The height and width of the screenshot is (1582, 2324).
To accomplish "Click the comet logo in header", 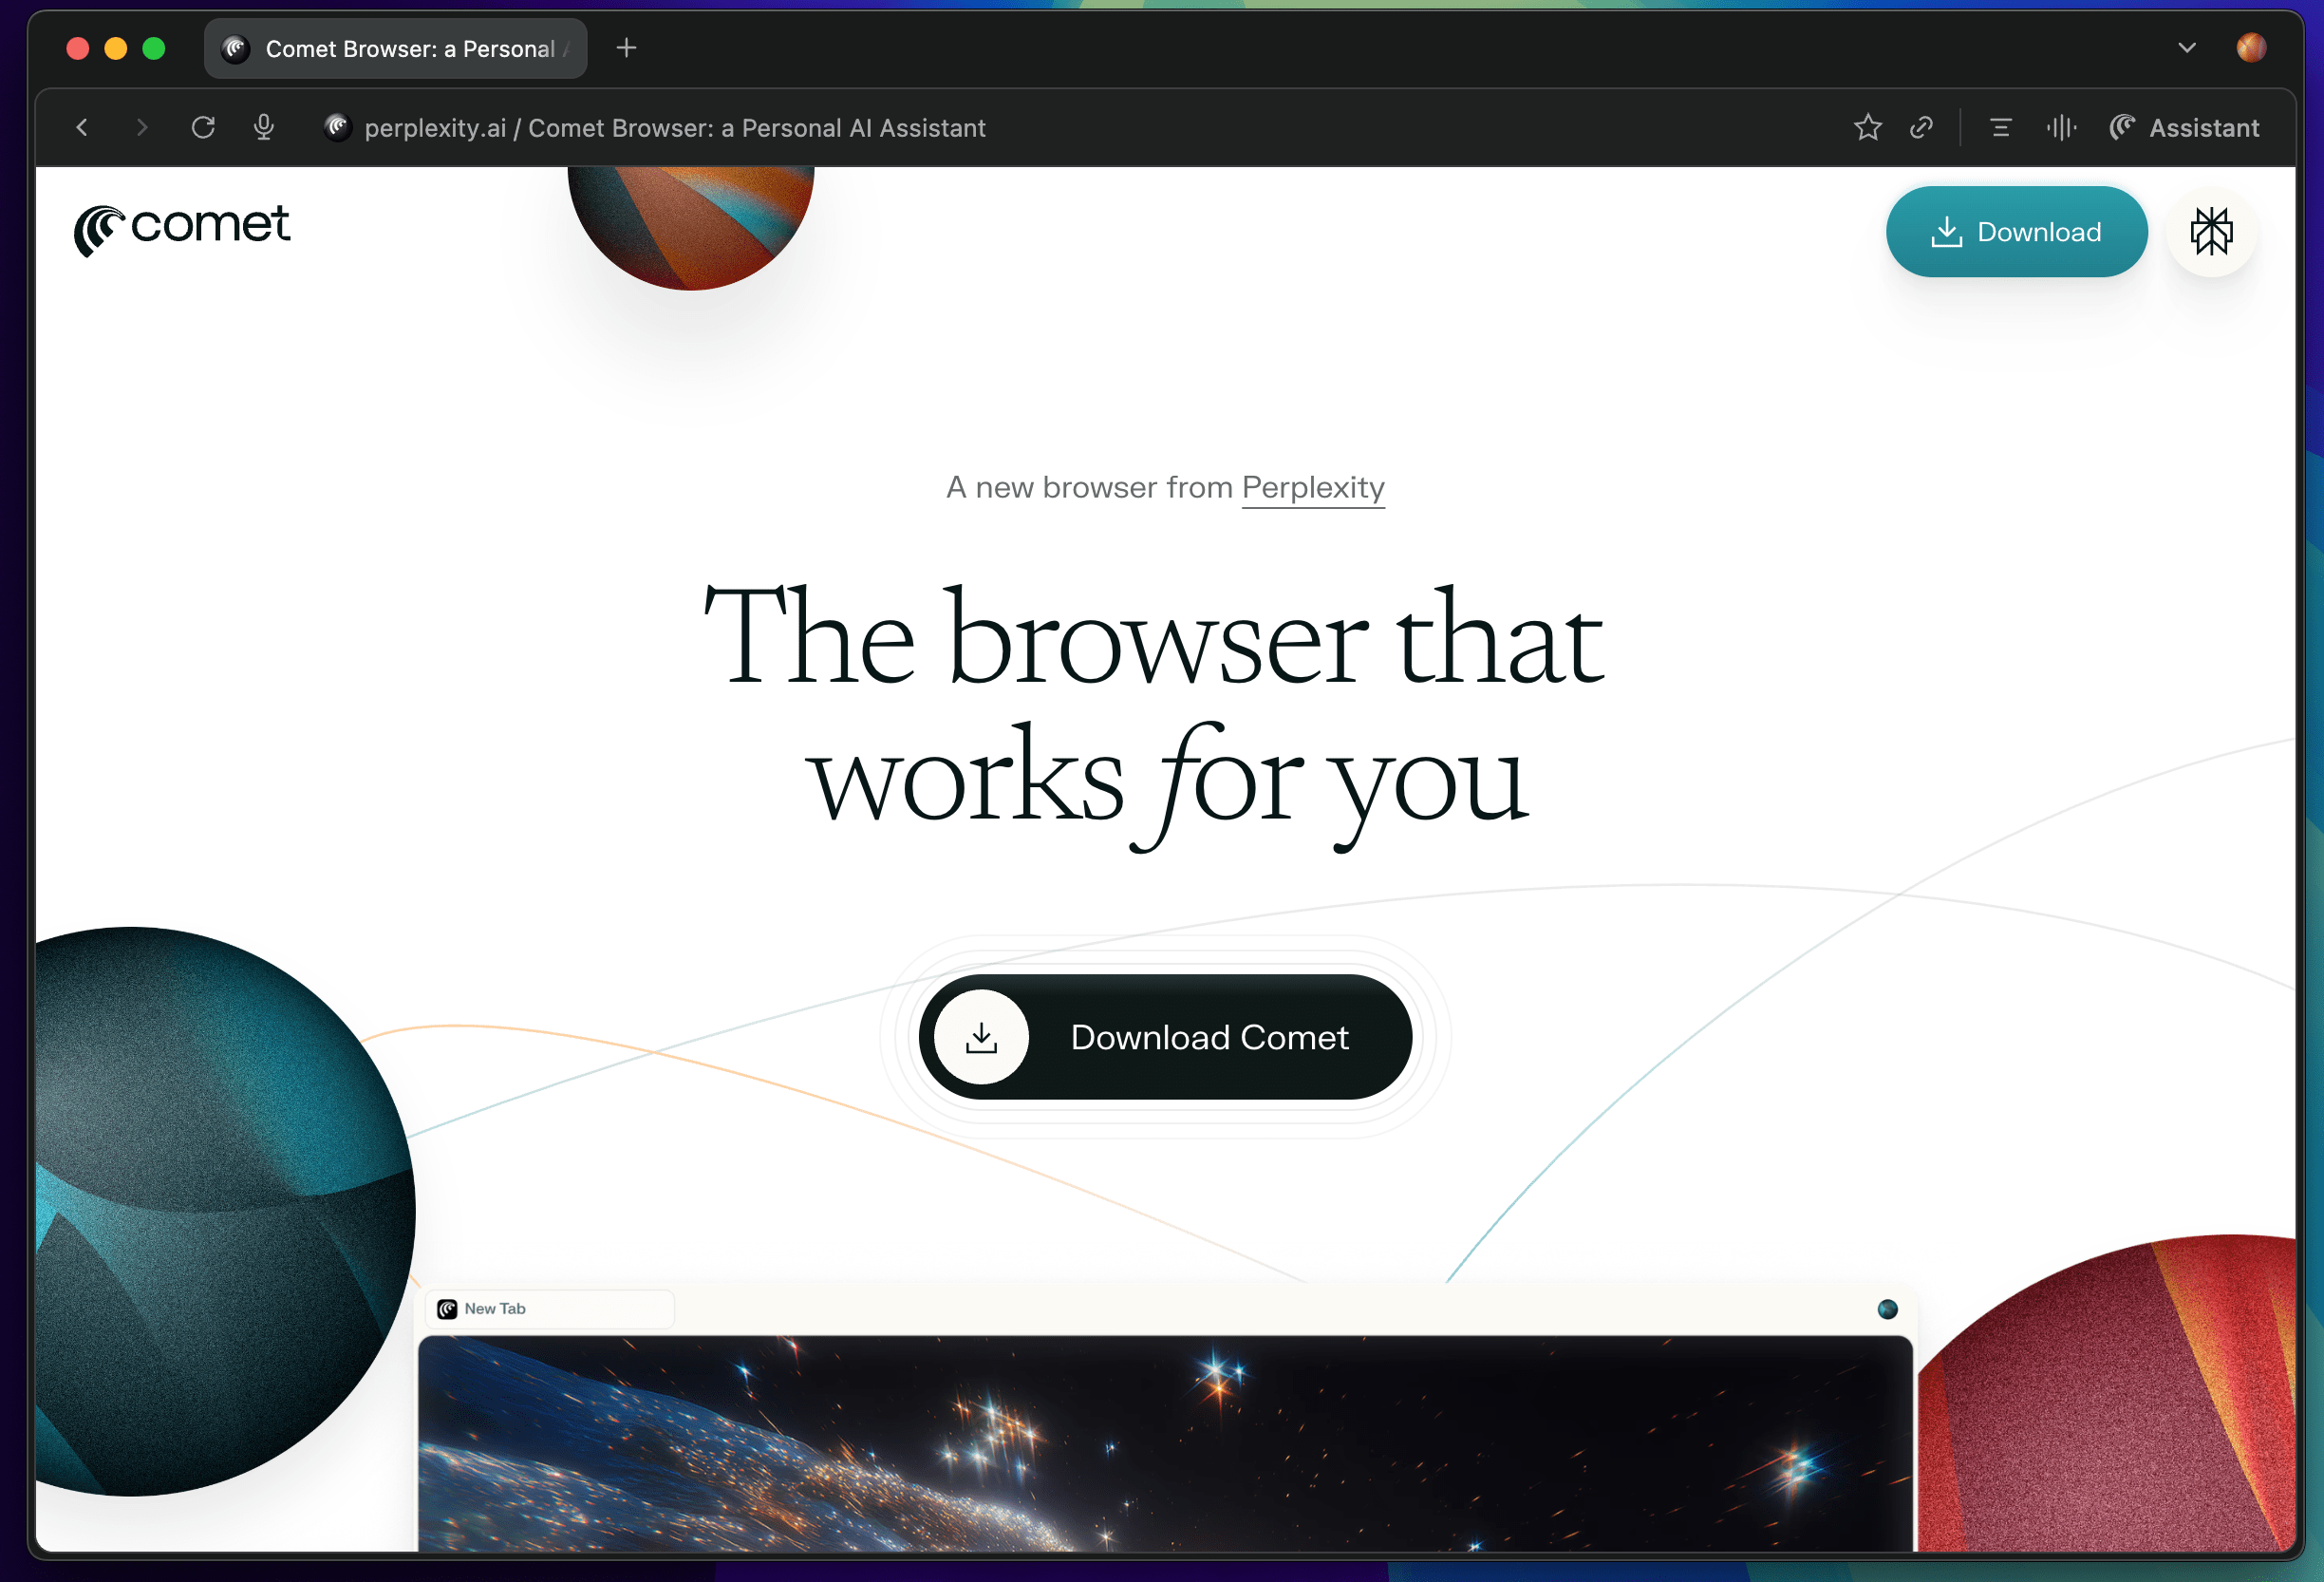I will tap(182, 228).
